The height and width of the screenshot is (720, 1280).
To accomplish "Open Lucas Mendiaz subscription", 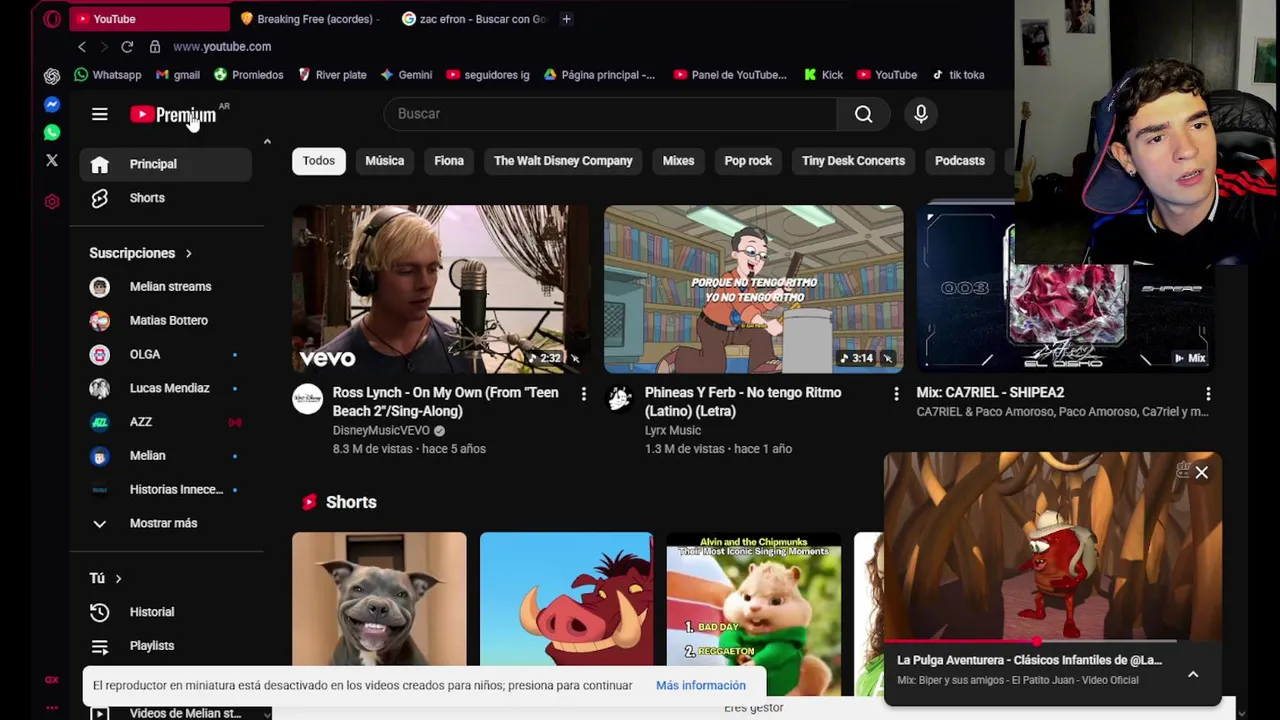I will (x=165, y=389).
